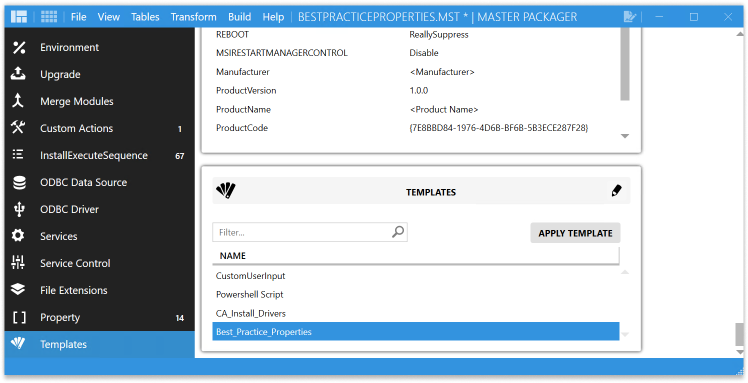Click the templates list up scroll arrow
748x383 pixels.
(x=624, y=272)
